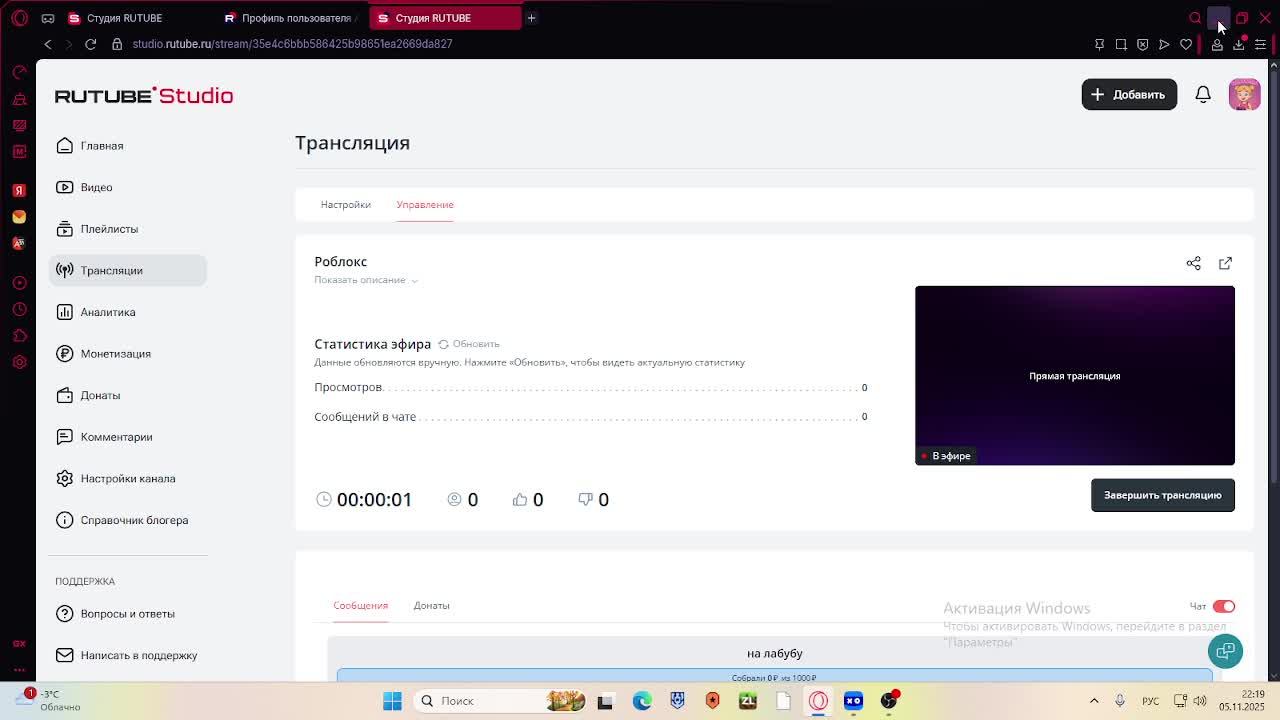Open the ad blocker shield icon
Image resolution: width=1280 pixels, height=720 pixels.
tap(1143, 44)
